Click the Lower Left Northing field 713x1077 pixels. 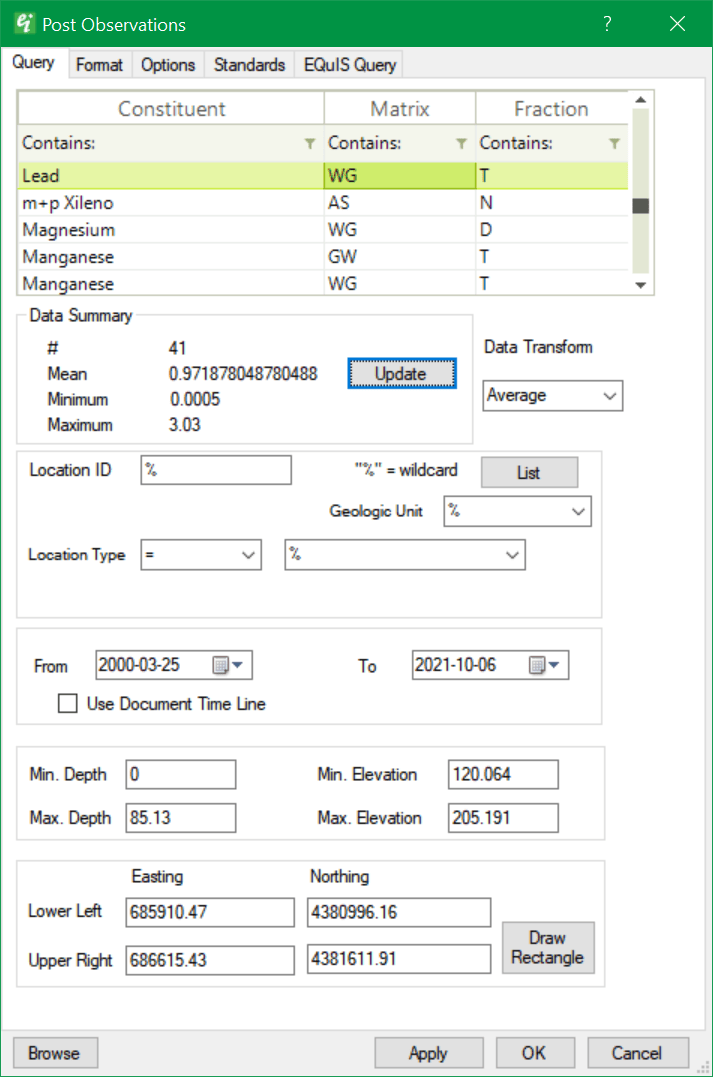click(x=399, y=912)
